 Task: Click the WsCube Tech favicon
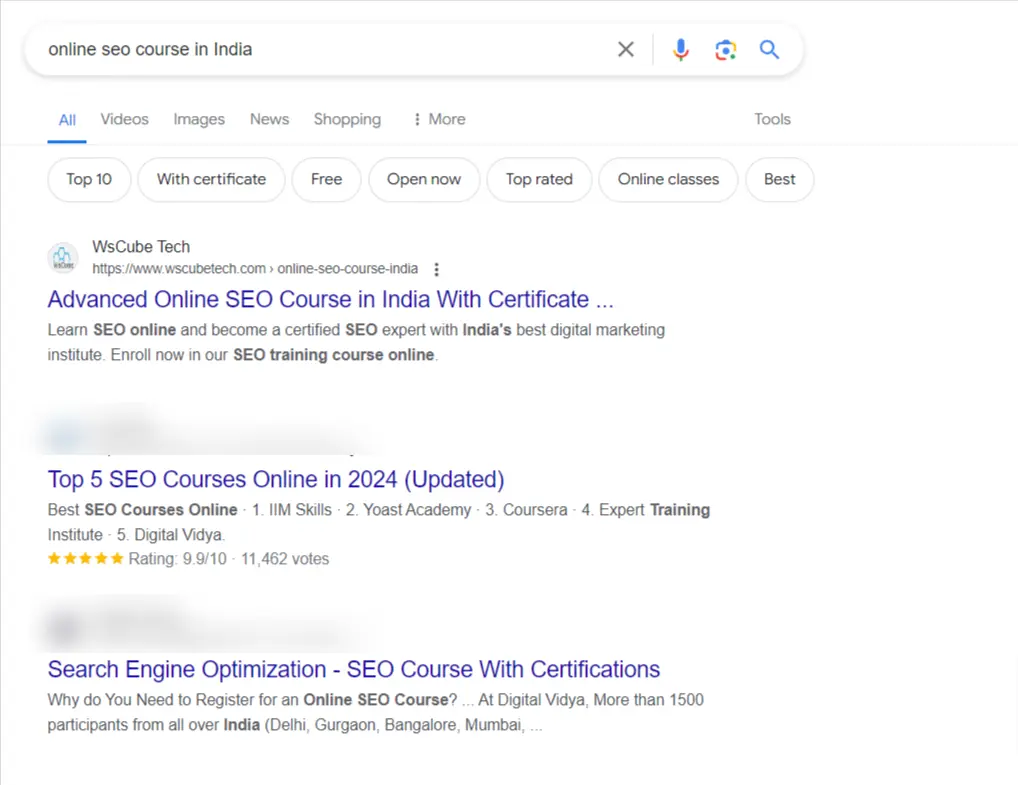point(63,257)
